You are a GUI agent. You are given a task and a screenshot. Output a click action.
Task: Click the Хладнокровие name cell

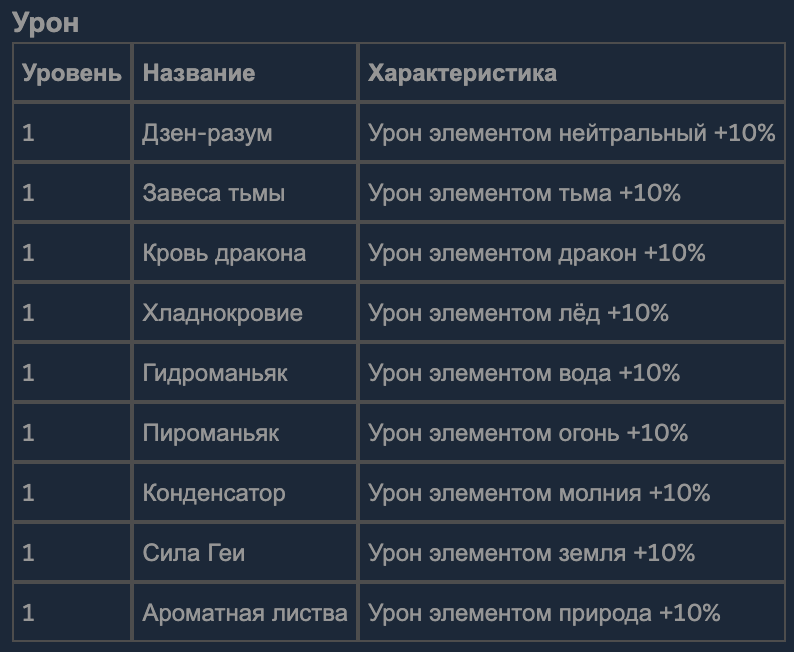pyautogui.click(x=245, y=312)
